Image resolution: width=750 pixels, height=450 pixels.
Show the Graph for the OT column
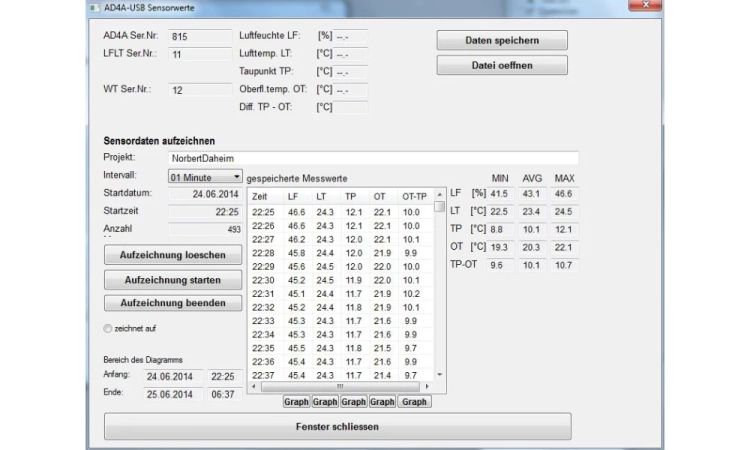click(x=382, y=402)
